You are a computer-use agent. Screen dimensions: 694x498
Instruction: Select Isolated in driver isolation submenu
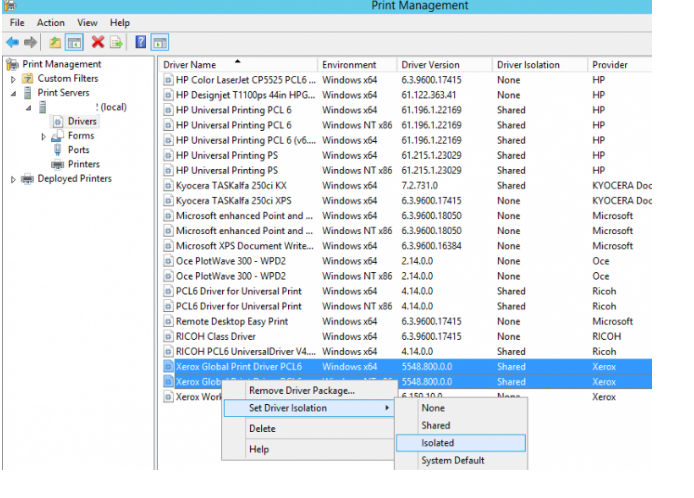[461, 443]
